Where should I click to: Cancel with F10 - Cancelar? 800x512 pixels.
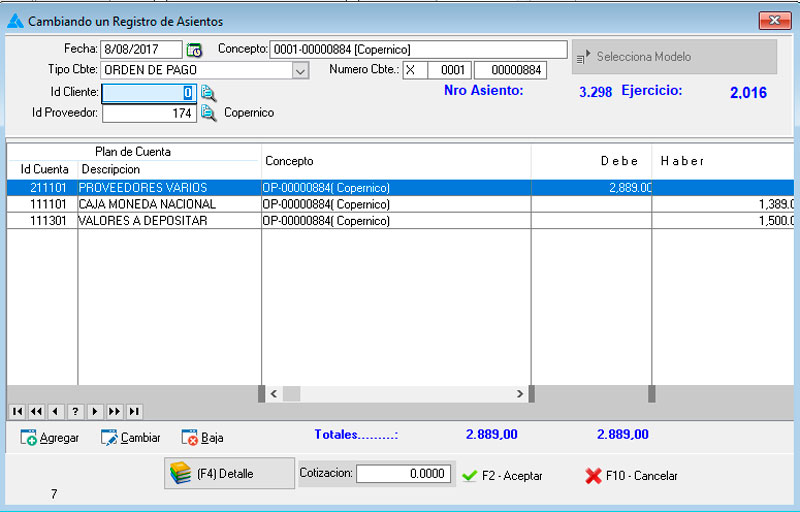(631, 476)
